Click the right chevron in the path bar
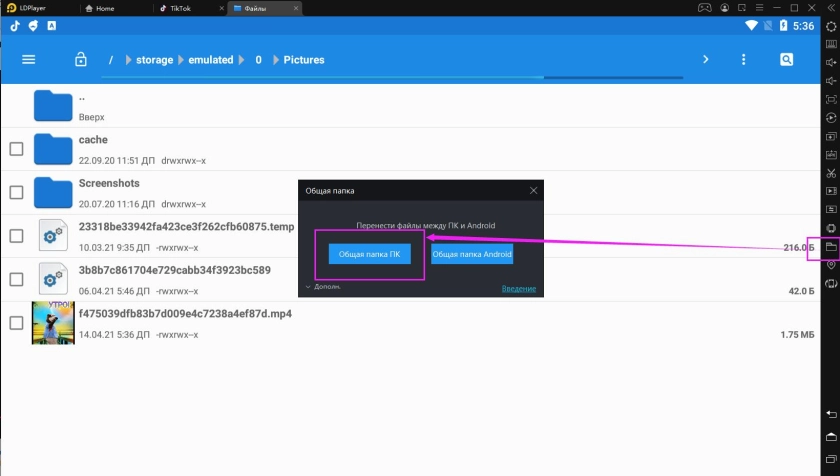Viewport: 840px width, 476px height. coord(705,60)
